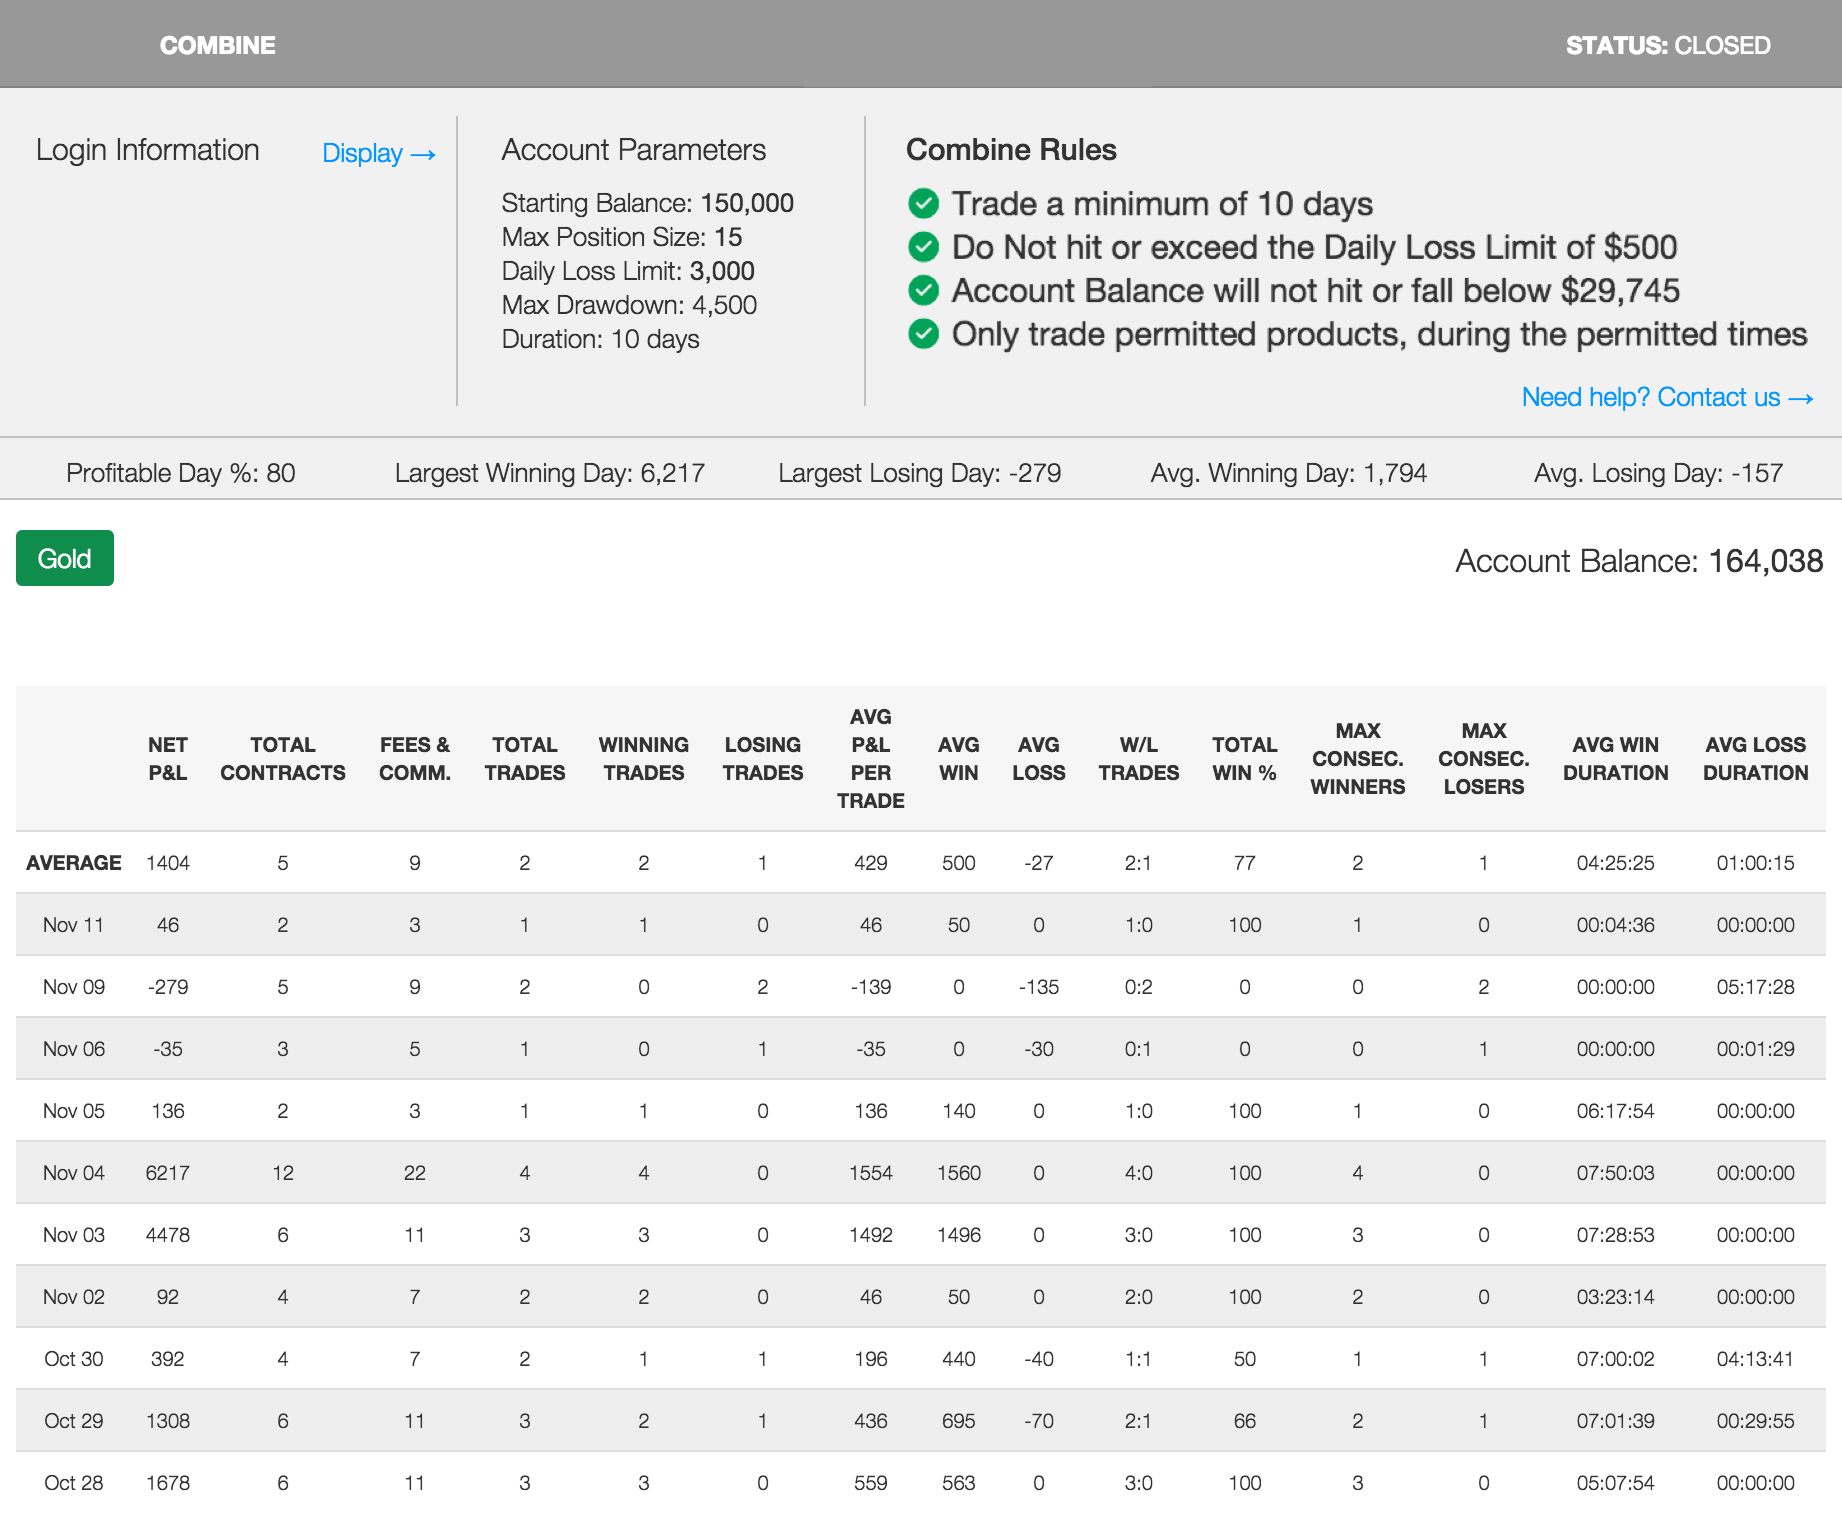Click the Need help? Contact us link

[1667, 398]
